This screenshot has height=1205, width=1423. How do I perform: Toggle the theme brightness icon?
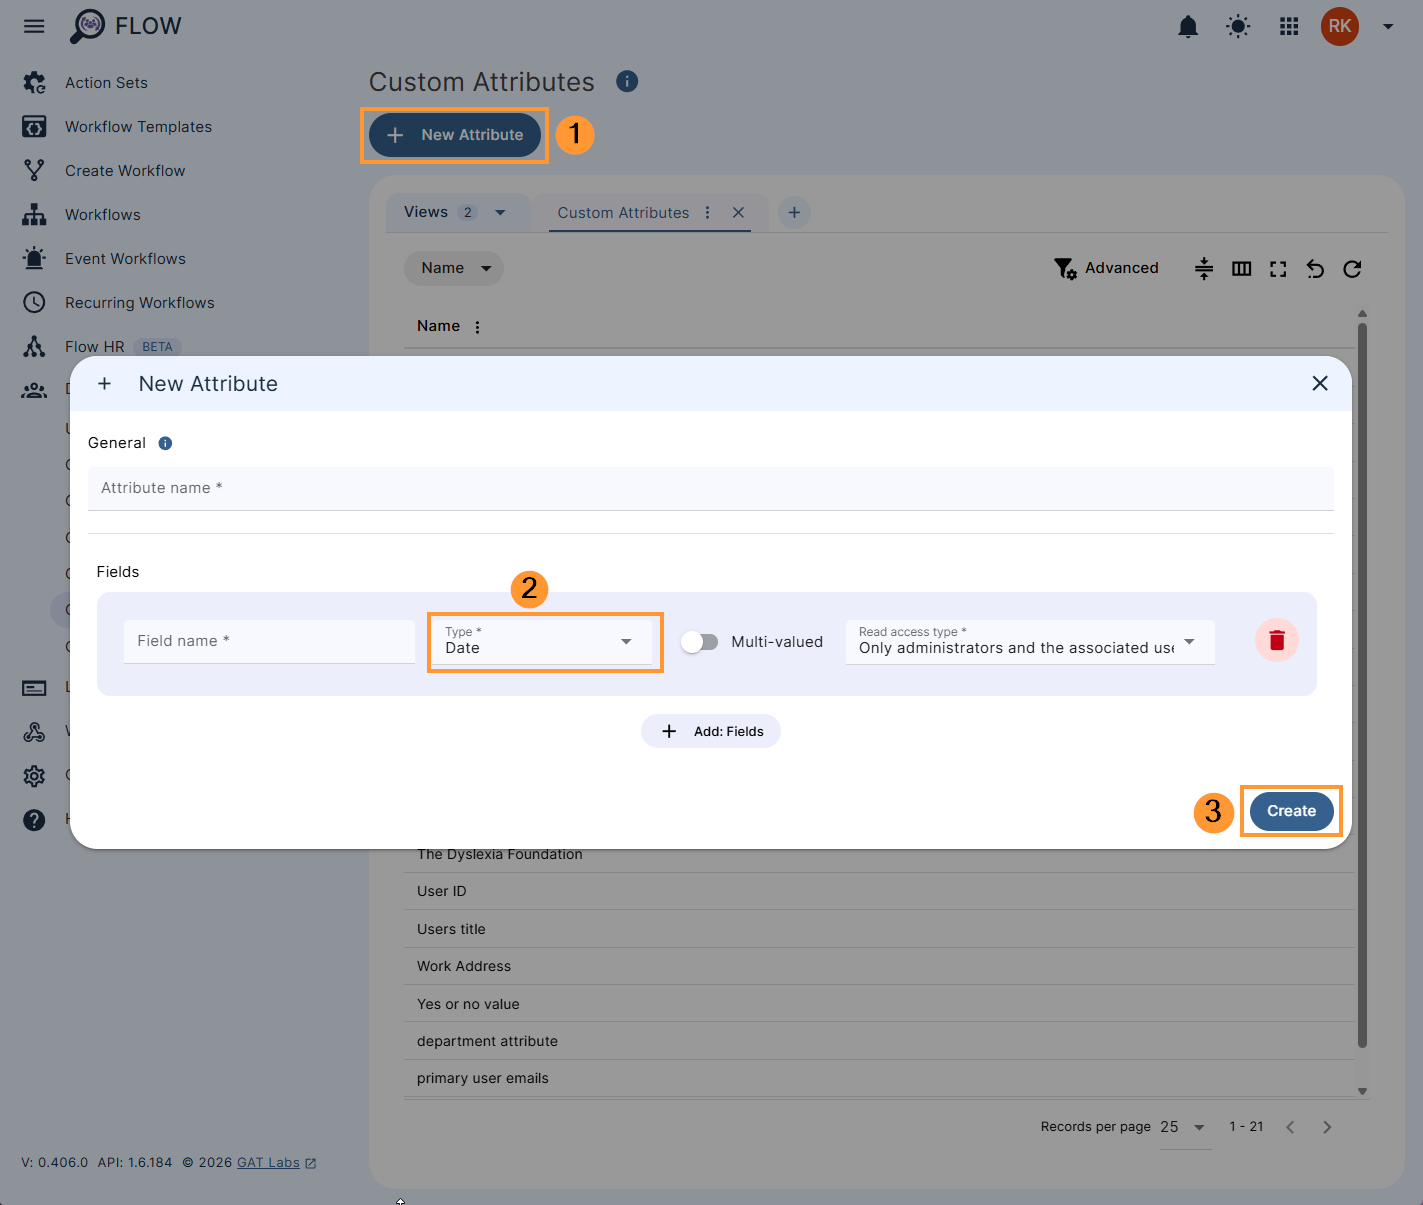pos(1237,27)
